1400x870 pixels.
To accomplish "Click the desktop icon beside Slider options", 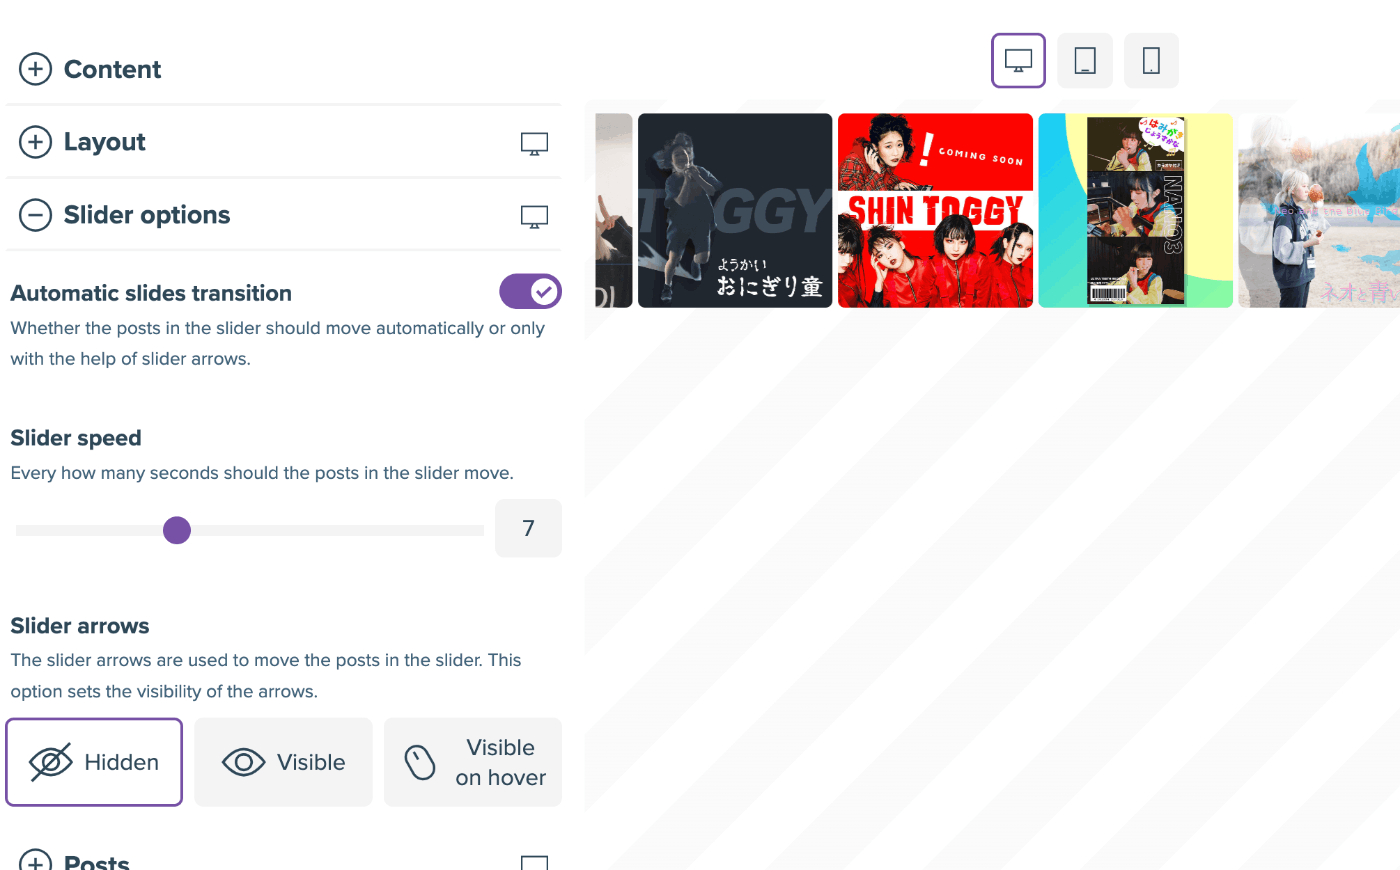I will tap(534, 217).
